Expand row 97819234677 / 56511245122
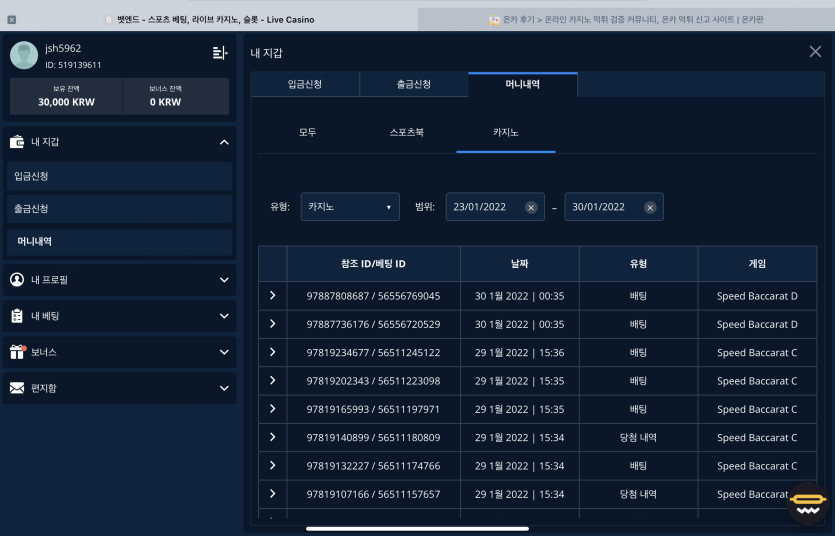This screenshot has height=536, width=835. pos(273,352)
